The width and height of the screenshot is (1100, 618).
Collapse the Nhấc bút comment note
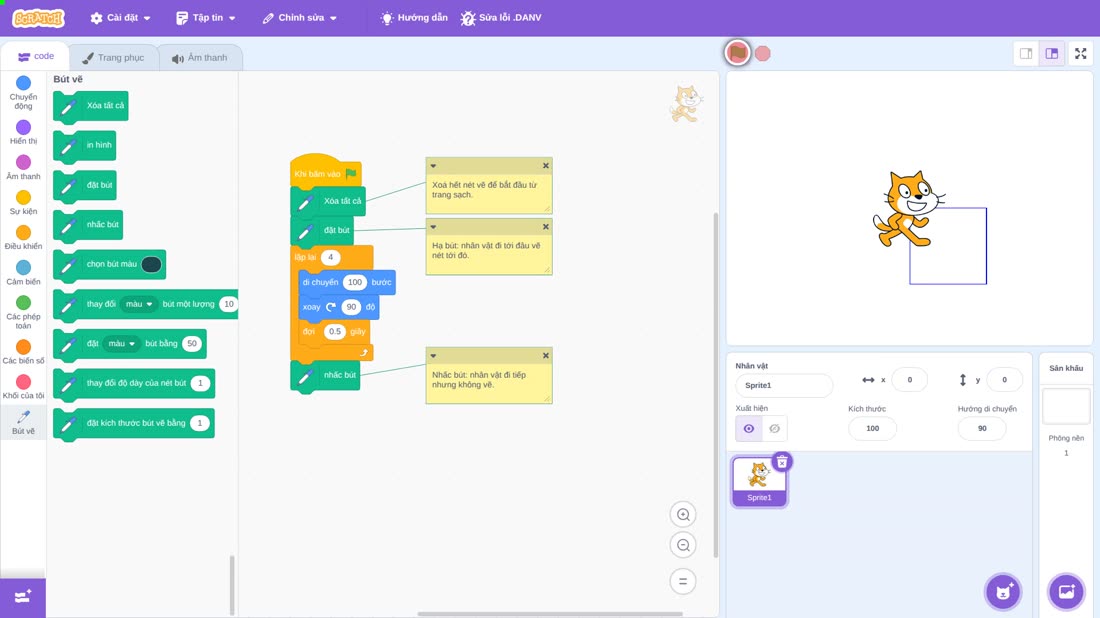[434, 356]
